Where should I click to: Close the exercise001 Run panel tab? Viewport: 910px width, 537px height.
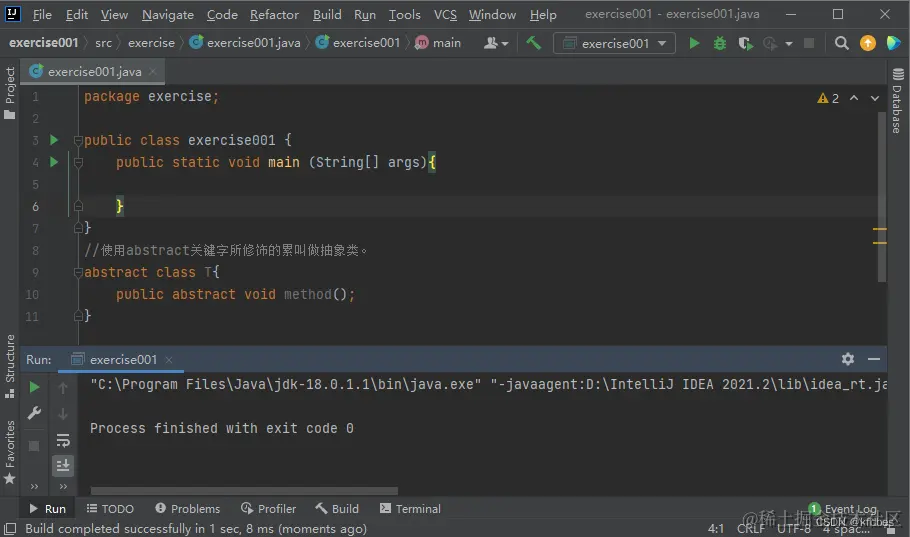[169, 360]
